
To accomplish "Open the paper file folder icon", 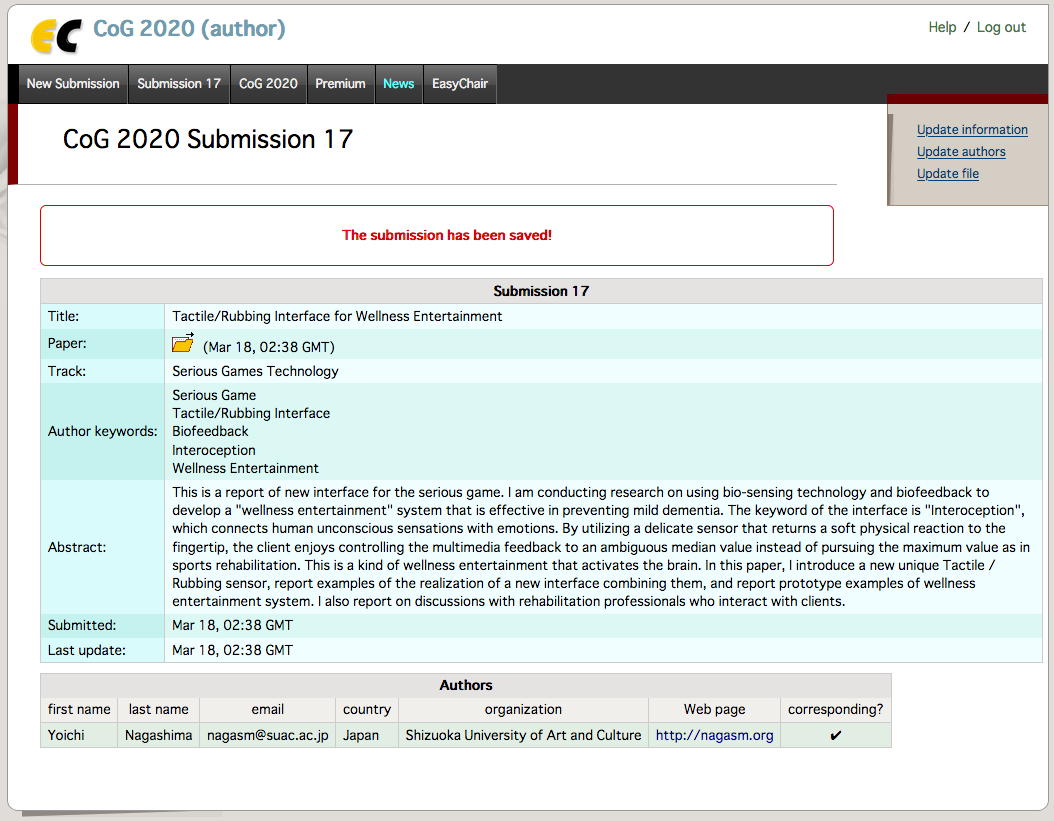I will click(183, 344).
